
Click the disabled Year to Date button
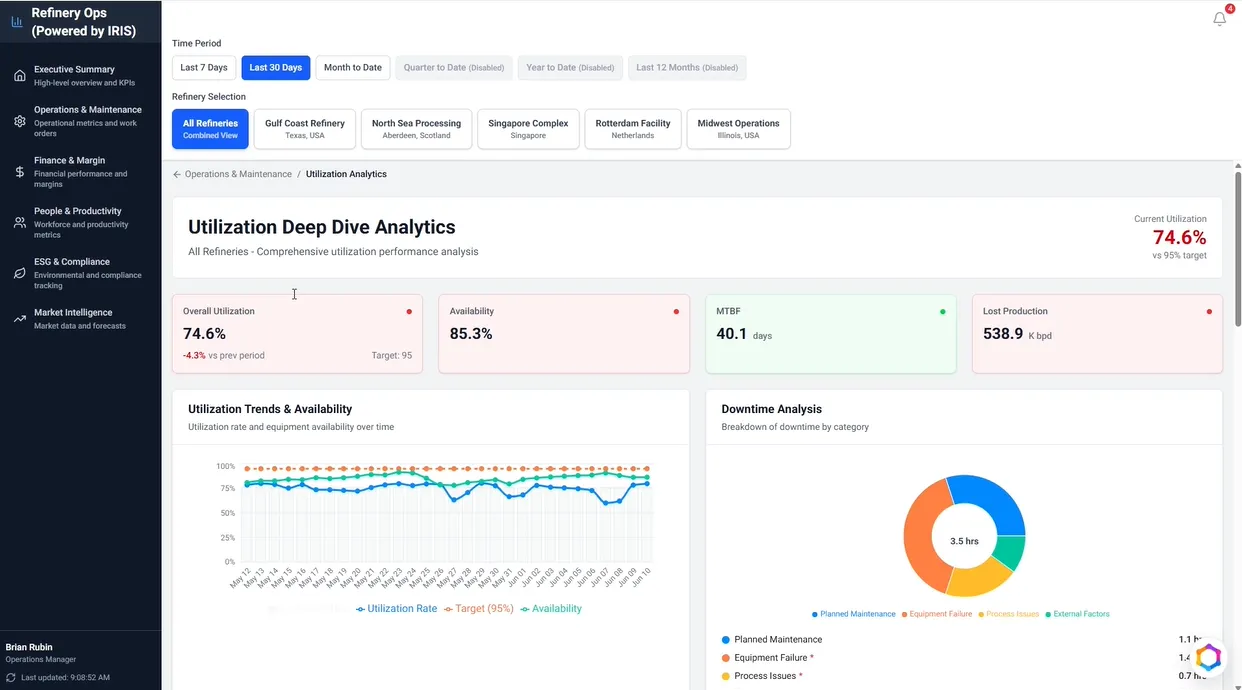(x=570, y=68)
